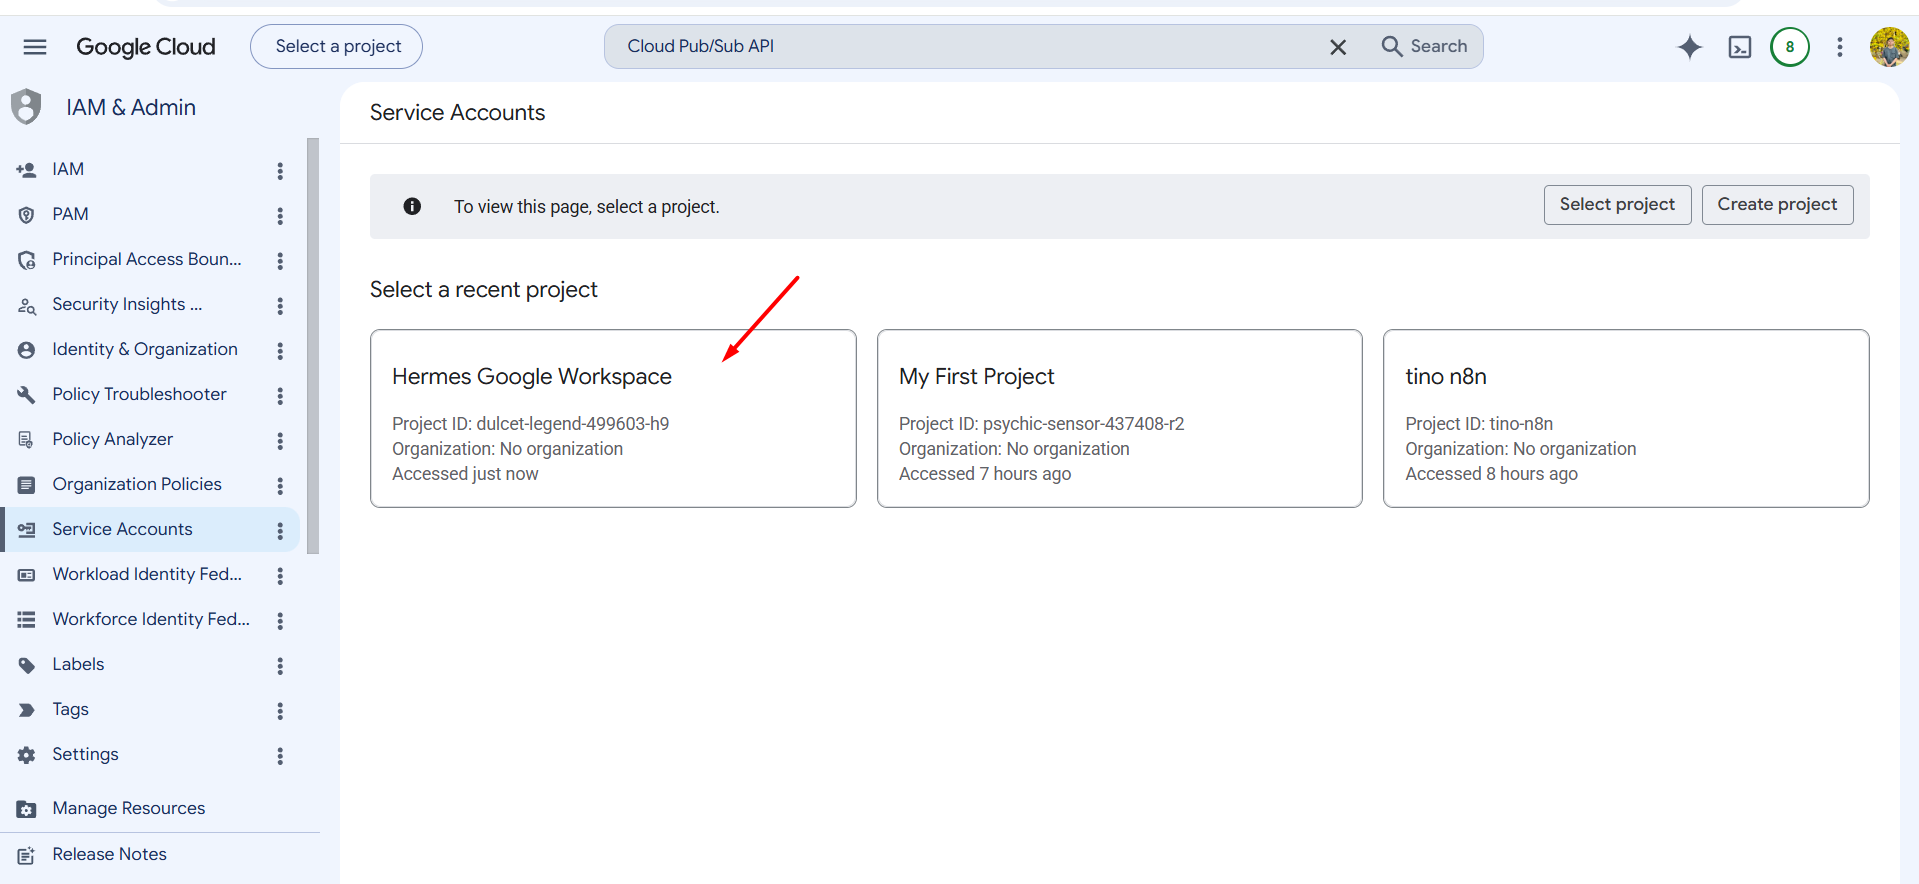Open the three-dot menu for PAM
The width and height of the screenshot is (1919, 884).
tap(280, 216)
